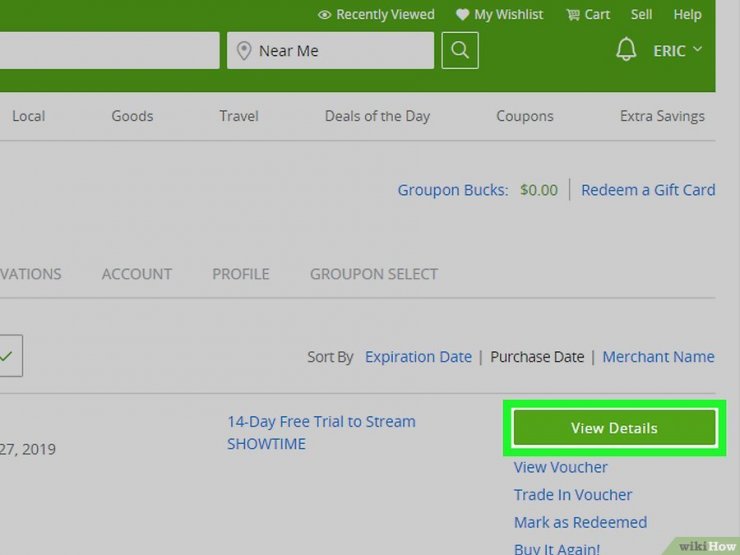This screenshot has width=740, height=555.
Task: Click the $0.00 Groupon Bucks balance
Action: point(538,190)
